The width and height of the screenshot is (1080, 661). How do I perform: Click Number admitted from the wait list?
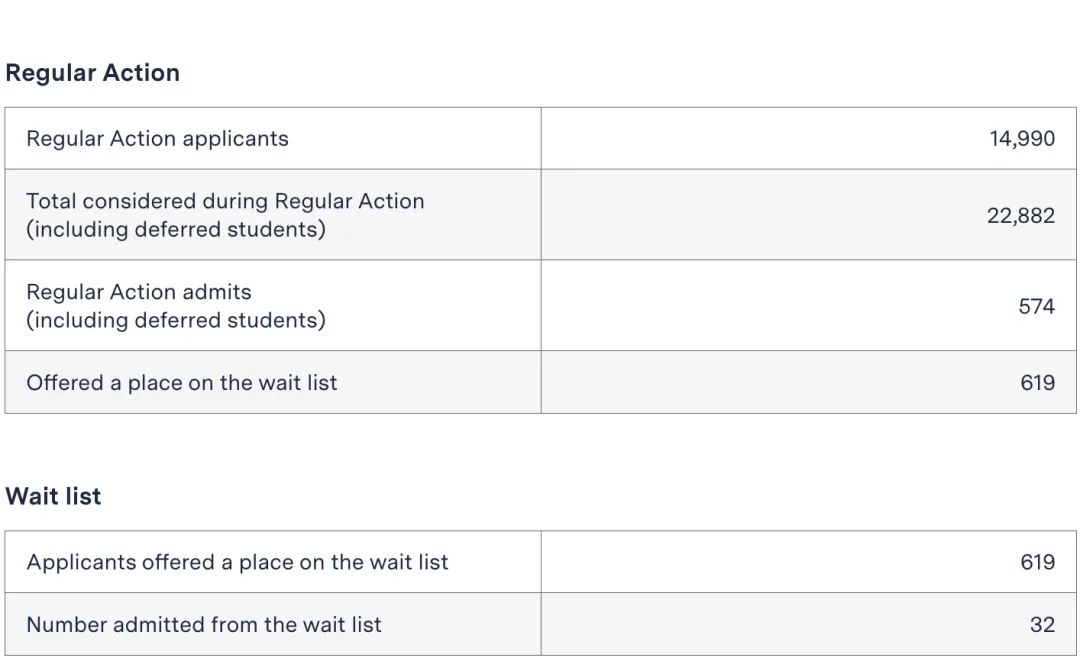(x=204, y=625)
